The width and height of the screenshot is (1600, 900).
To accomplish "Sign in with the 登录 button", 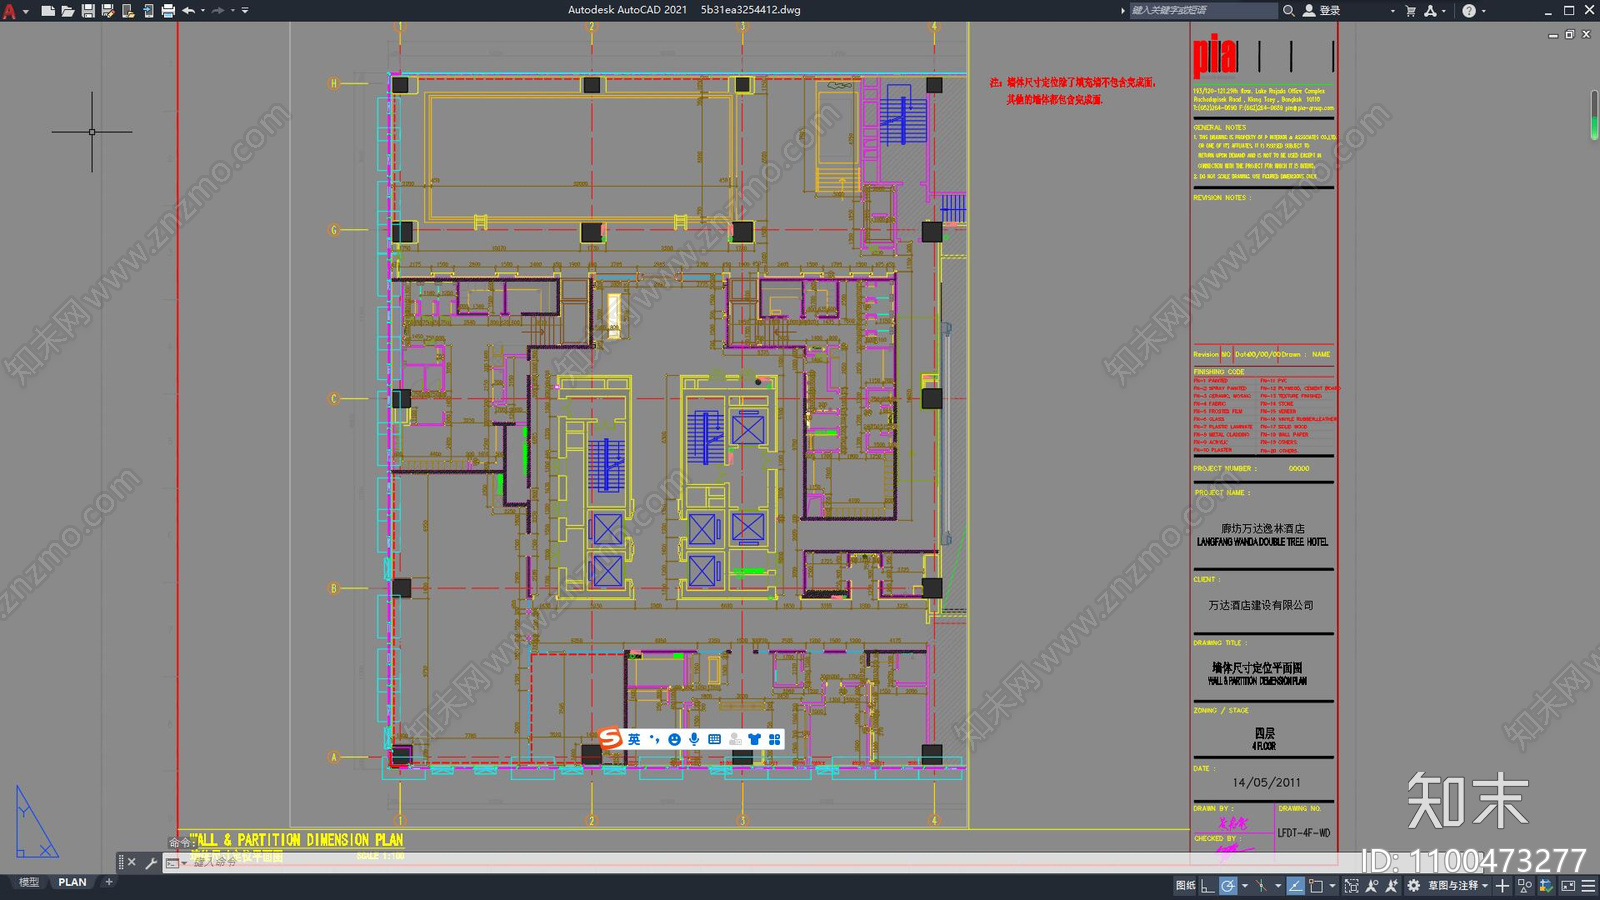I will [x=1321, y=10].
